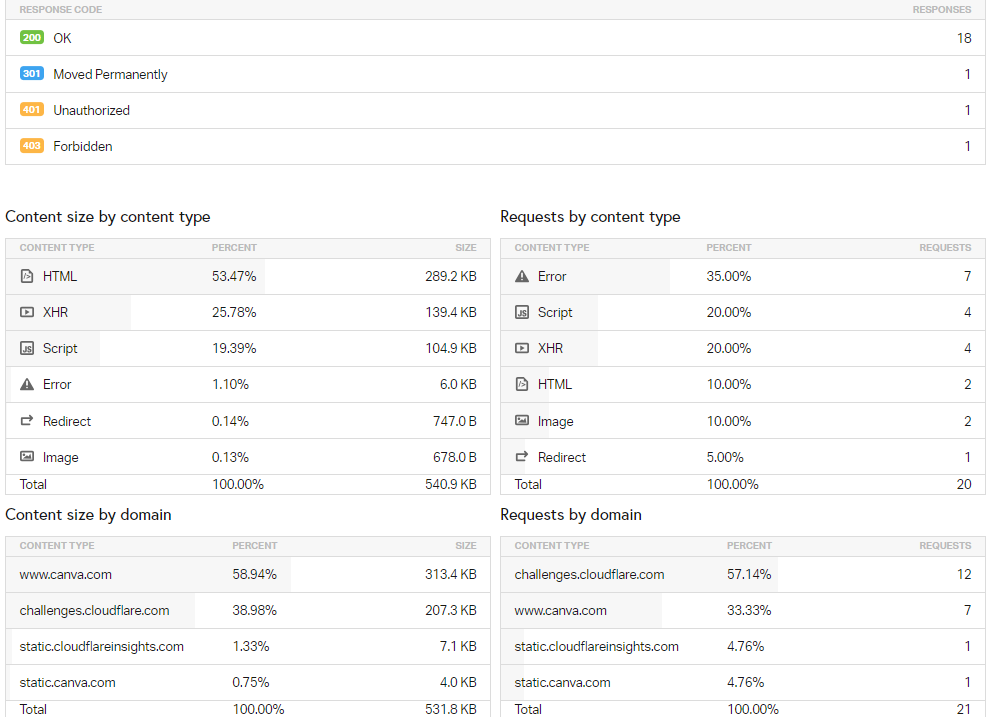Click the 5.00% Redirect requests percent

tap(725, 457)
